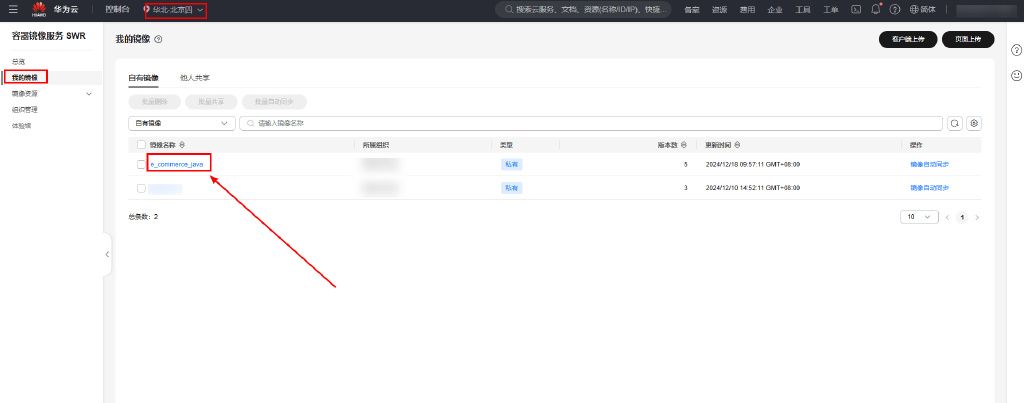Click the 页面上传 button
Image resolution: width=1024 pixels, height=403 pixels.
pos(968,39)
